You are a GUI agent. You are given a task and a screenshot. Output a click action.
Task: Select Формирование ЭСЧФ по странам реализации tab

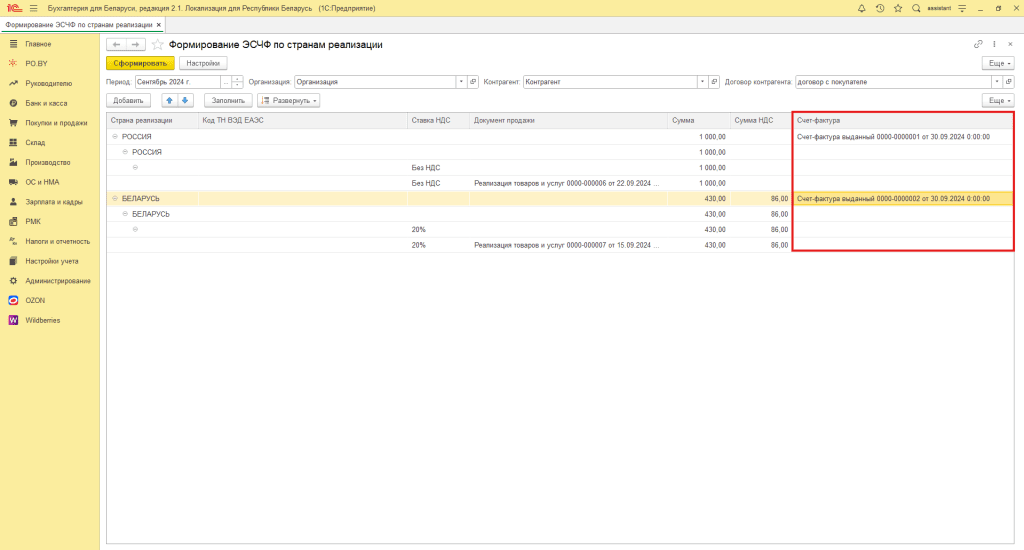78,25
